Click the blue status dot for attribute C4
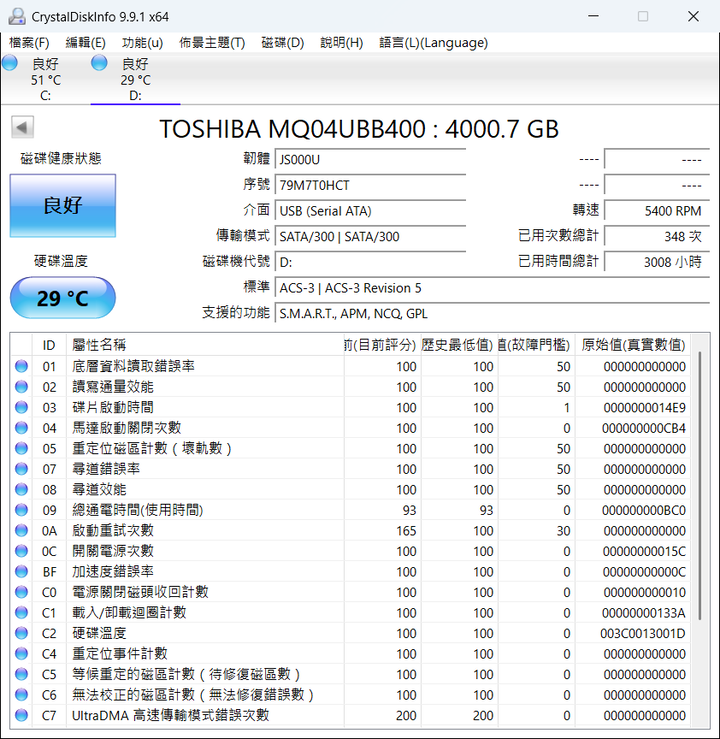720x739 pixels. pos(21,653)
